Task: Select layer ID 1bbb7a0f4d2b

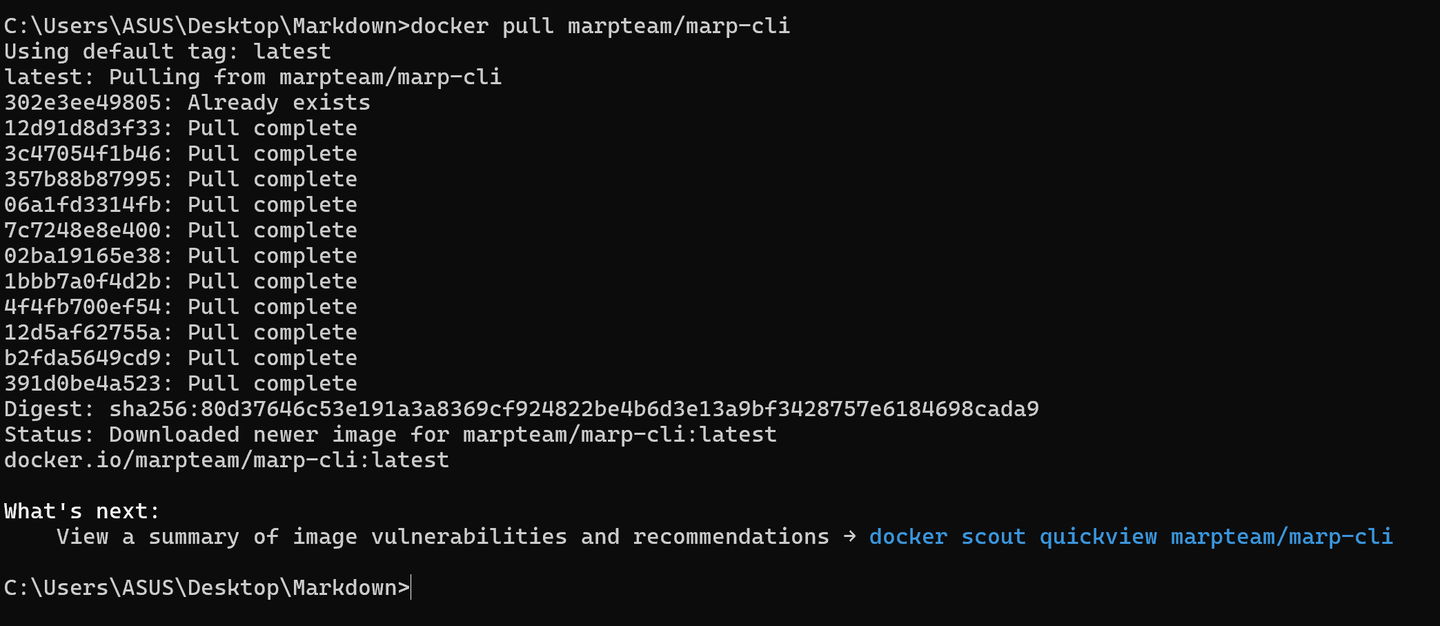Action: 88,281
